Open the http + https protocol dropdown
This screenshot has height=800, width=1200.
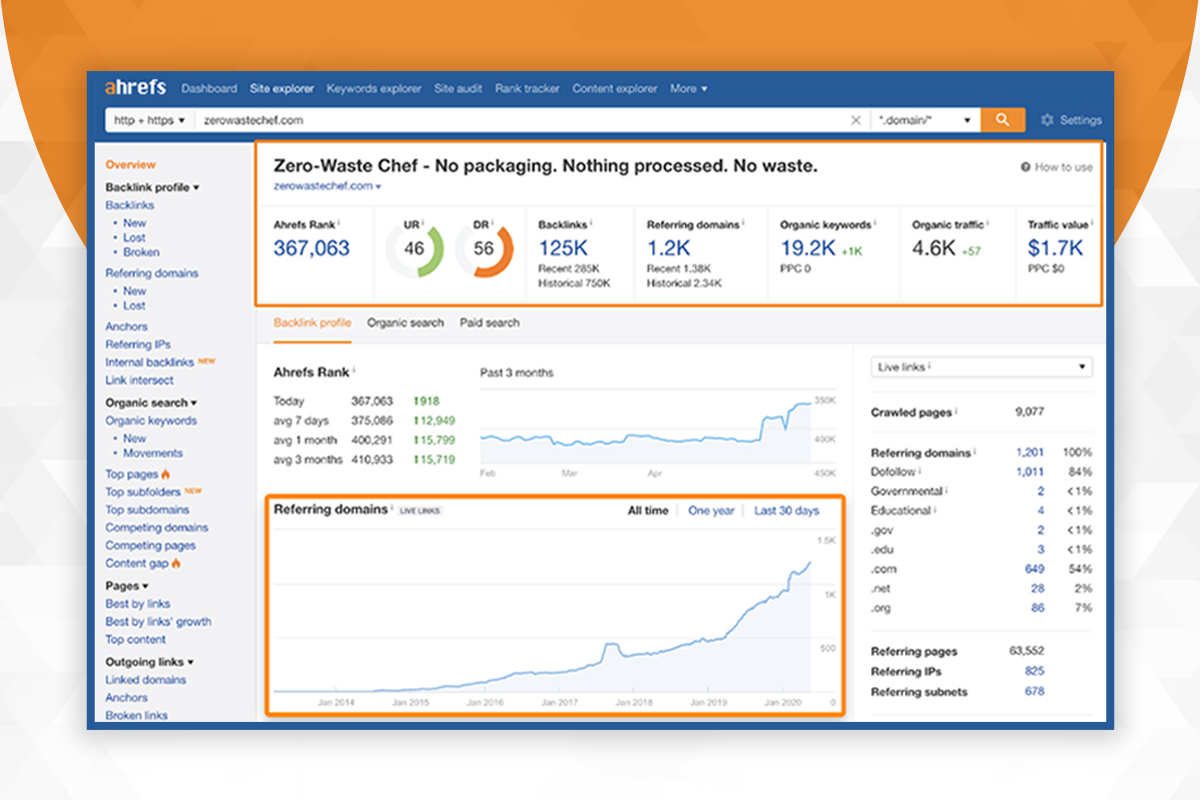150,120
